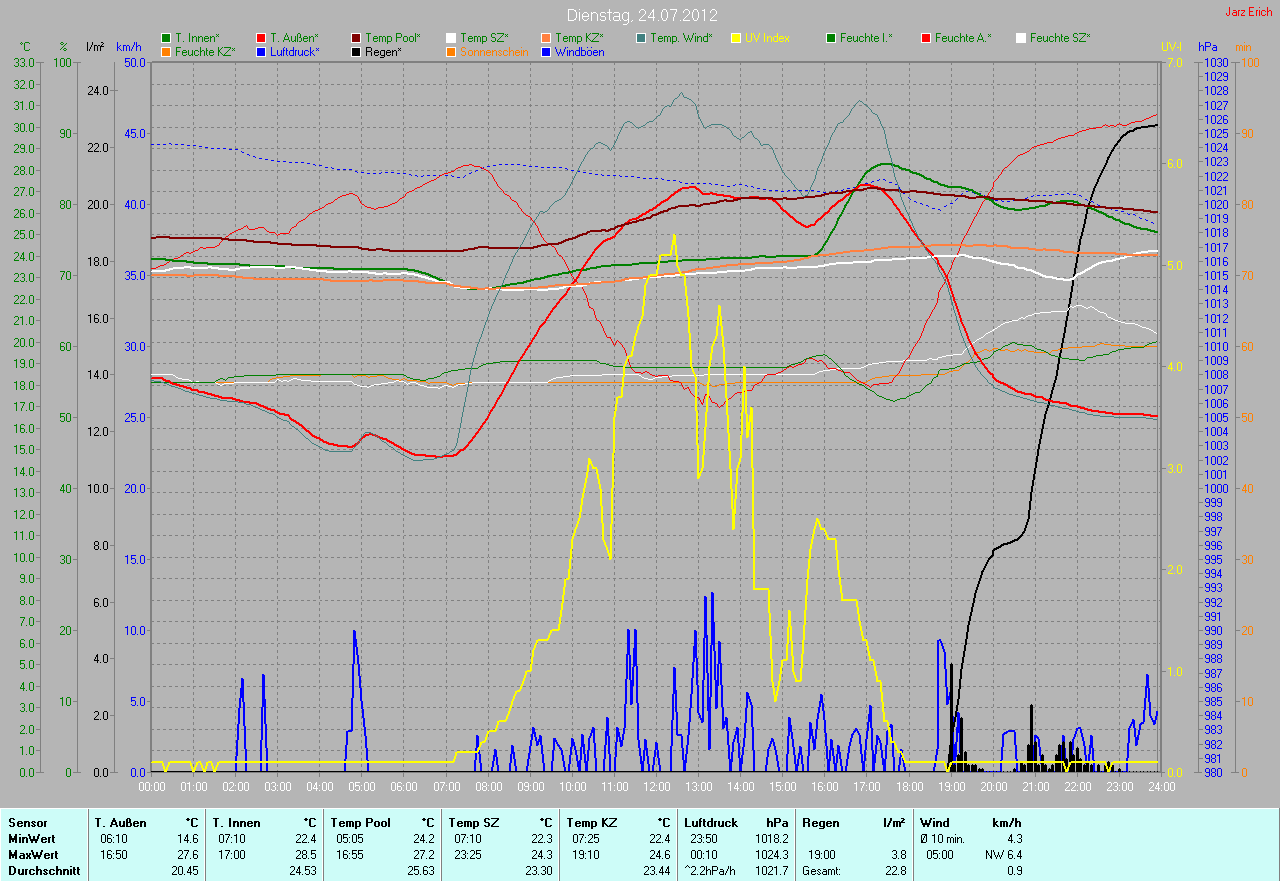Select the Regen column header in table

tap(820, 823)
